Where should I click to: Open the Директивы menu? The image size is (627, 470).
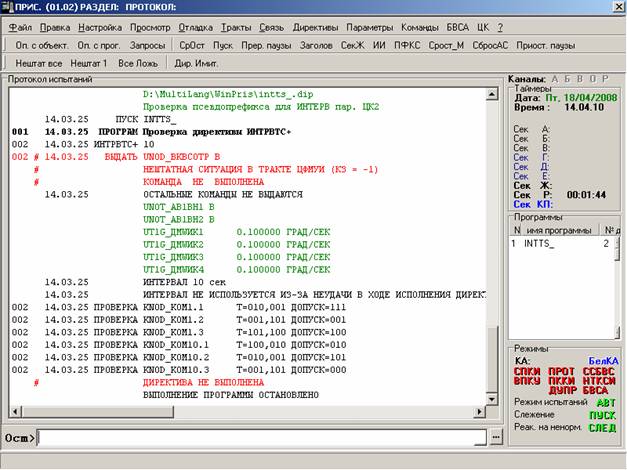(x=315, y=28)
